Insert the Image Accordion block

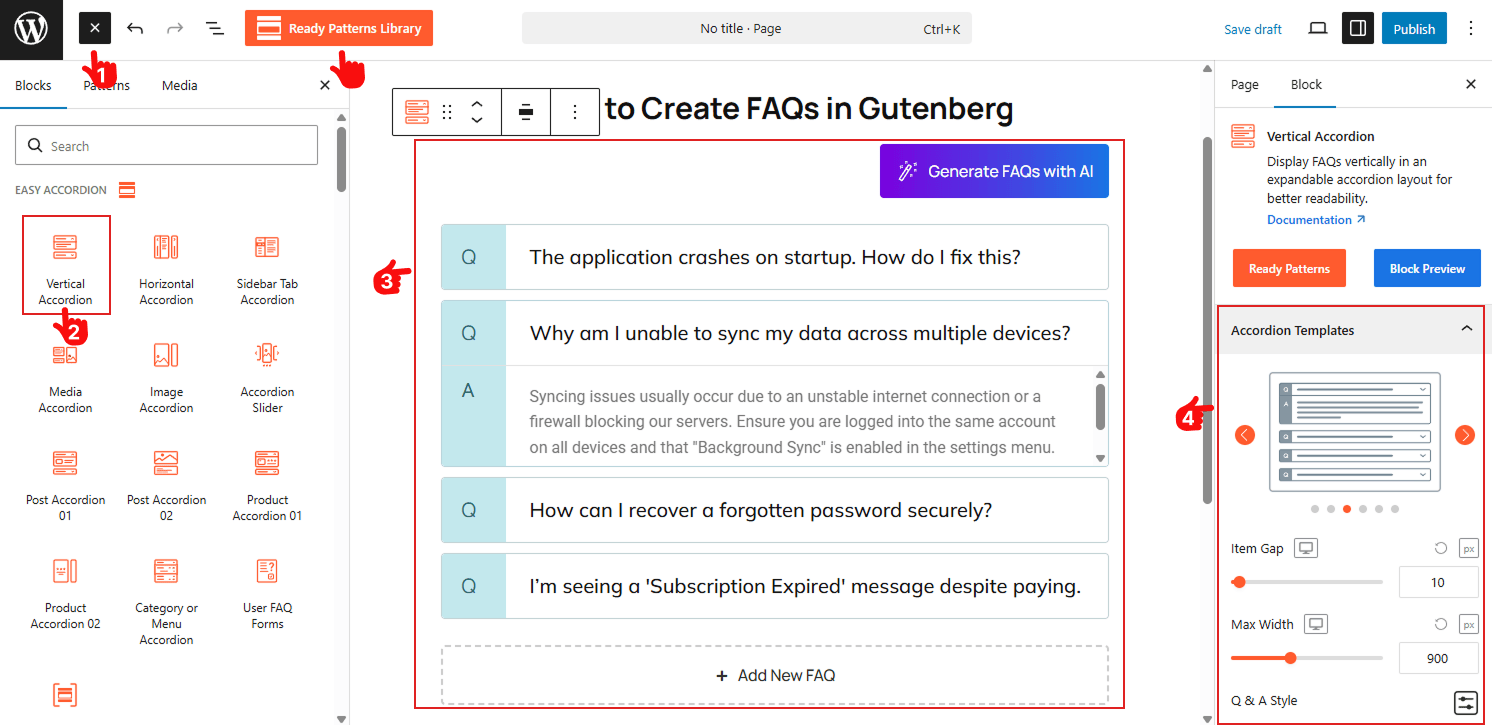166,377
